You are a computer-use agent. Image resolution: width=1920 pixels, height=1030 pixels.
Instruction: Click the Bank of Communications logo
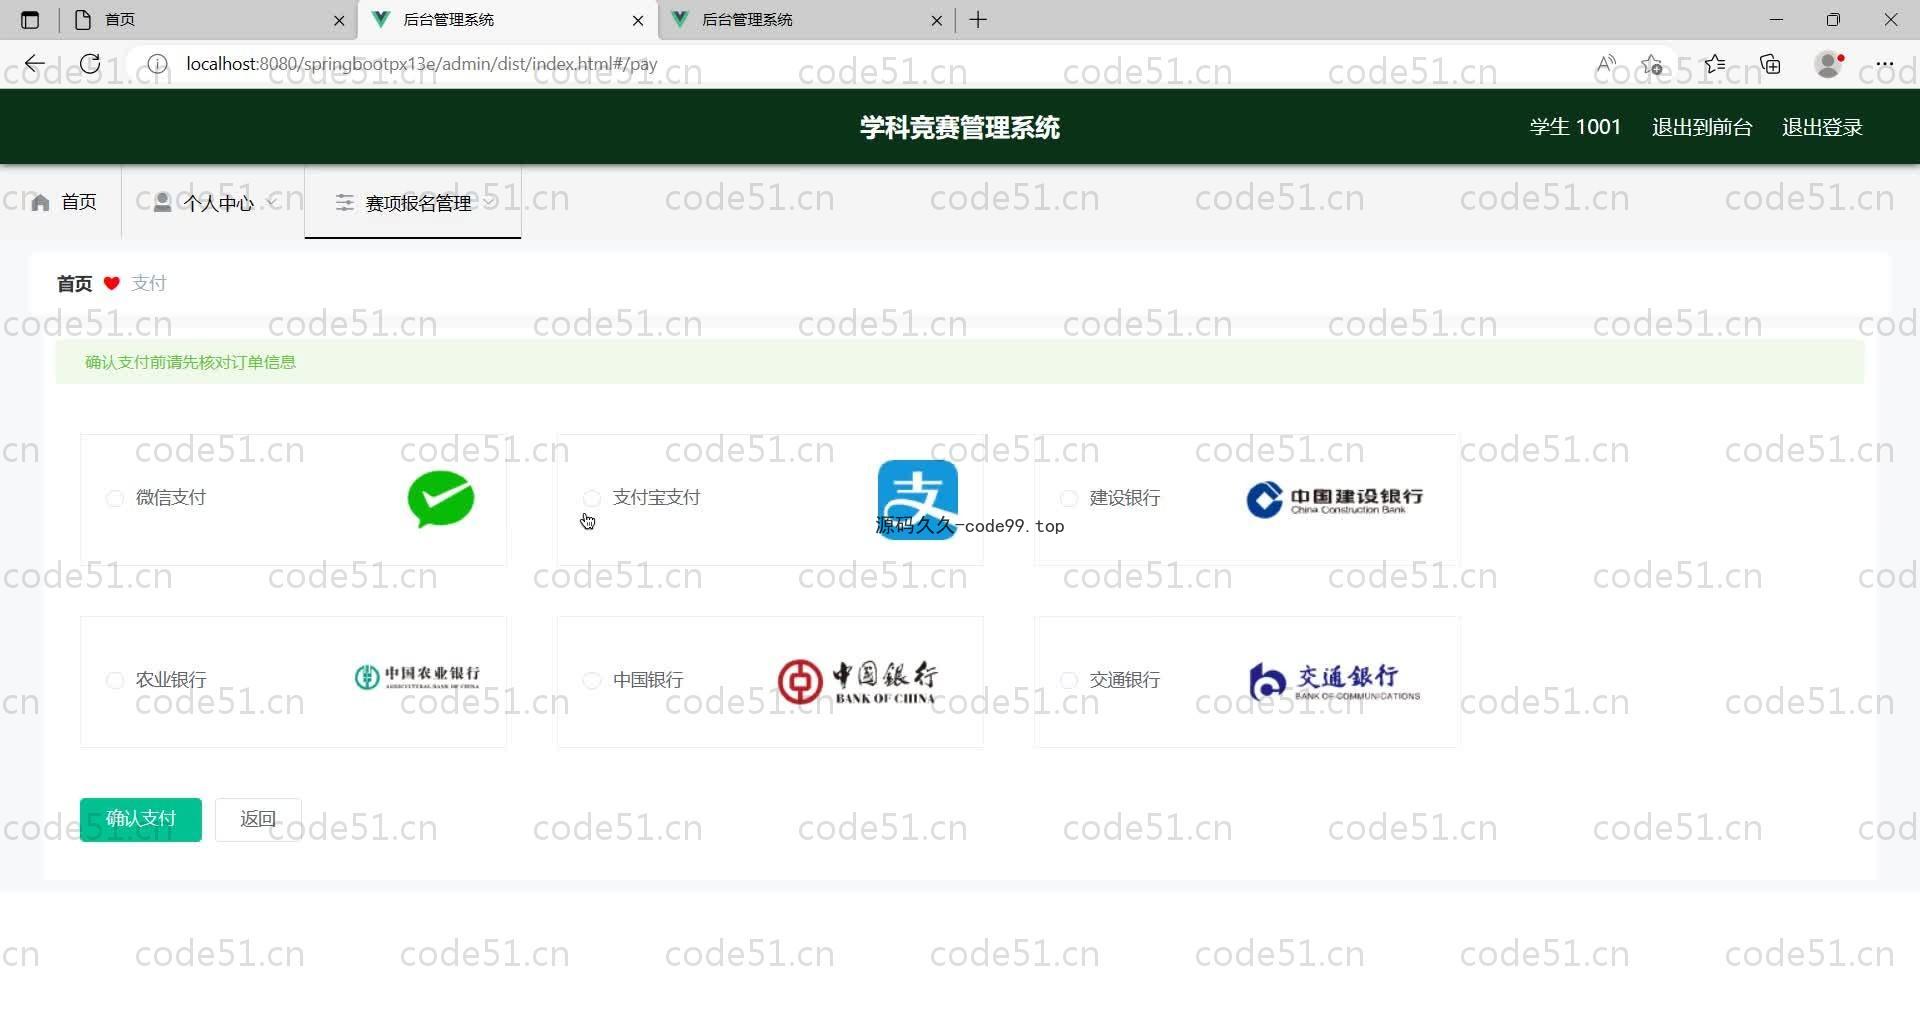click(x=1334, y=681)
